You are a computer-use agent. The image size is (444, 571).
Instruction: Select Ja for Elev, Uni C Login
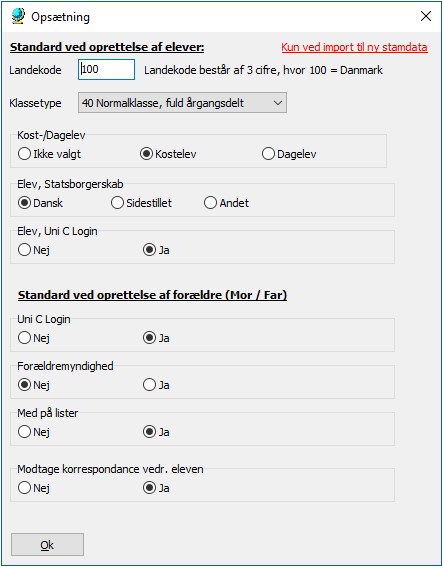tap(156, 250)
